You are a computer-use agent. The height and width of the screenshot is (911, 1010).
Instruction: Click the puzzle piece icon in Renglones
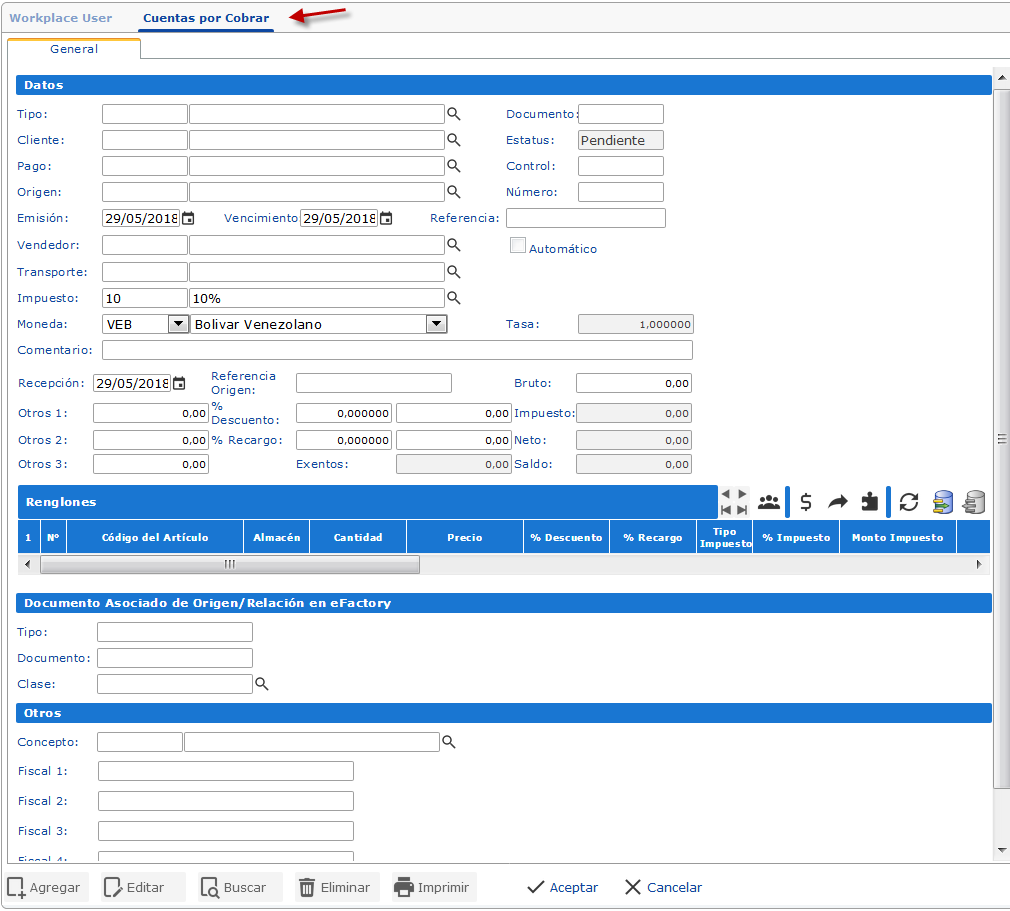870,502
